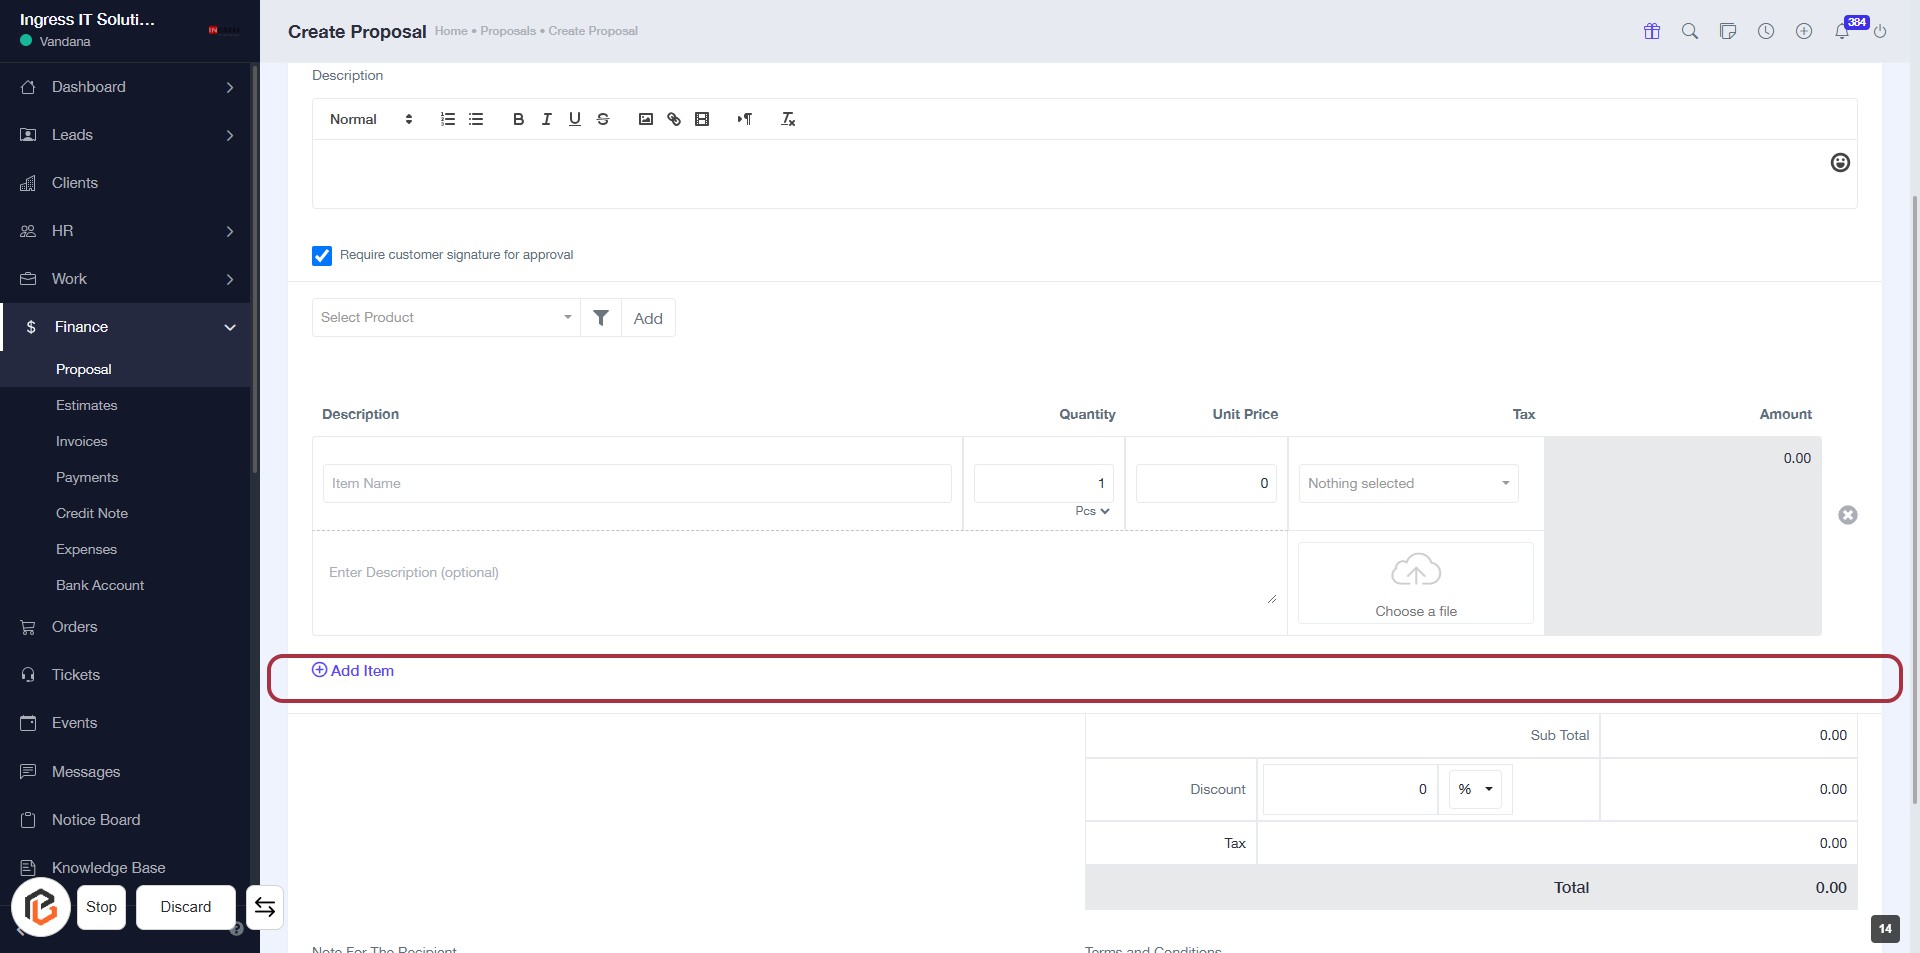1920x953 pixels.
Task: Click the Item Name input field
Action: (x=636, y=484)
